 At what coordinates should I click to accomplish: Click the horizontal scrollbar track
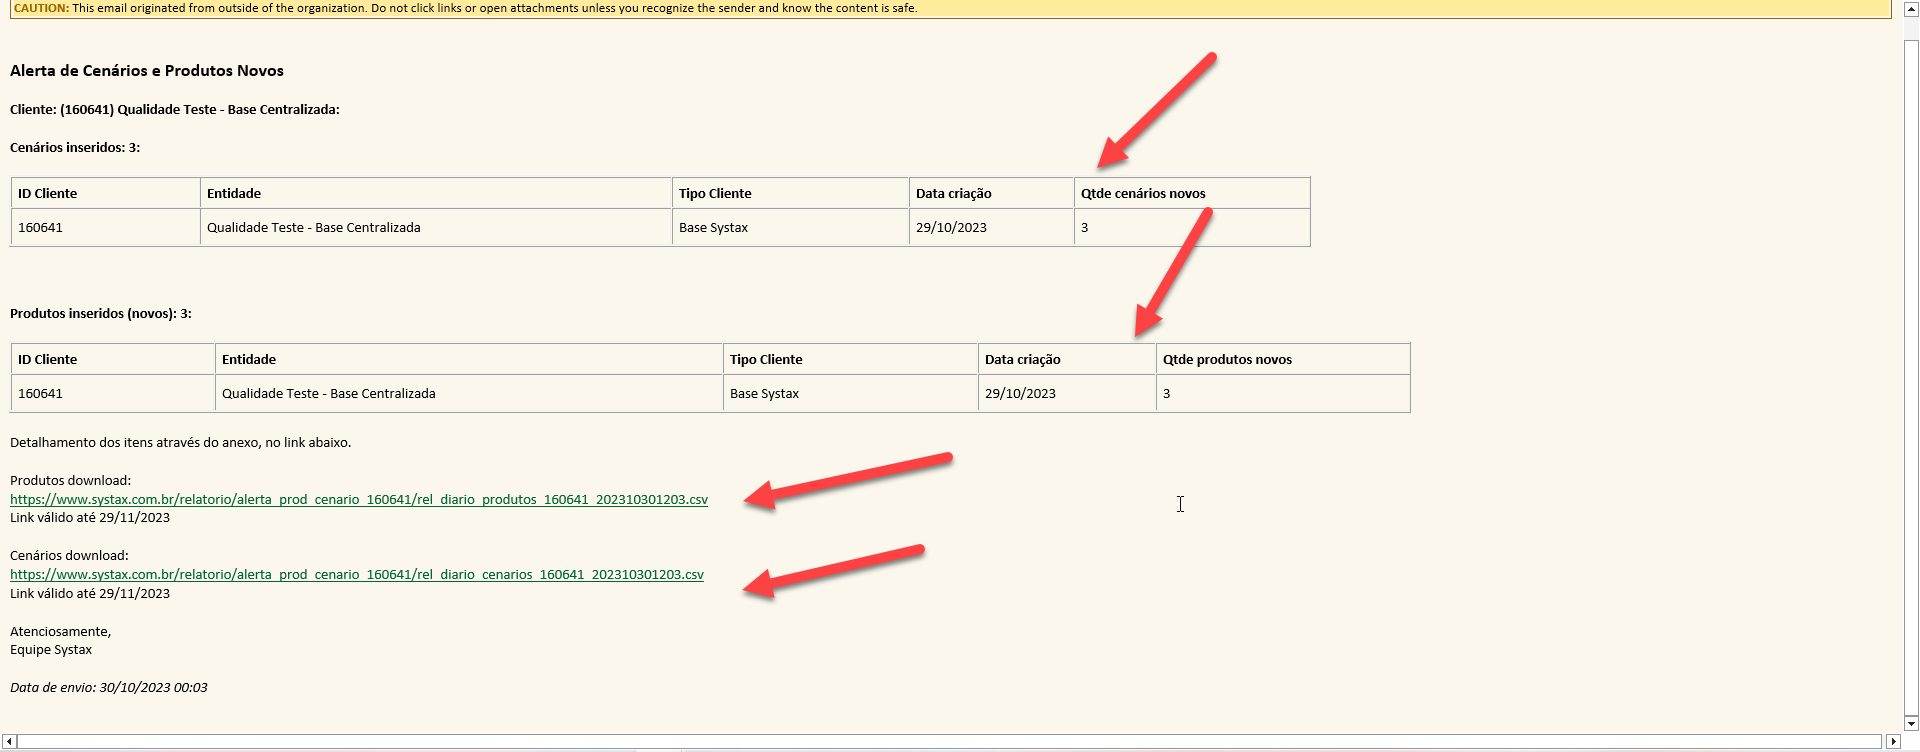click(x=950, y=741)
